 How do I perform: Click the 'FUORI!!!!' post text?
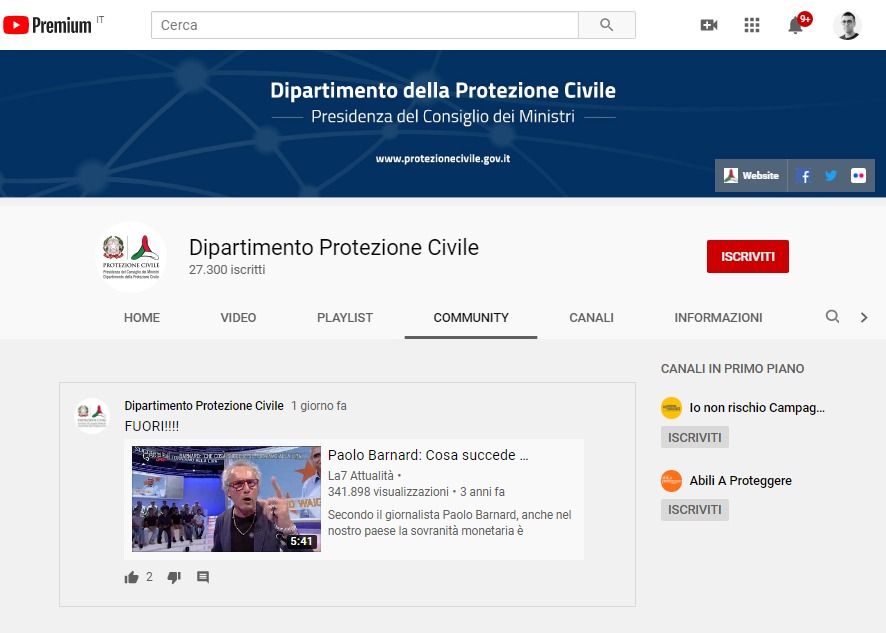pyautogui.click(x=151, y=426)
